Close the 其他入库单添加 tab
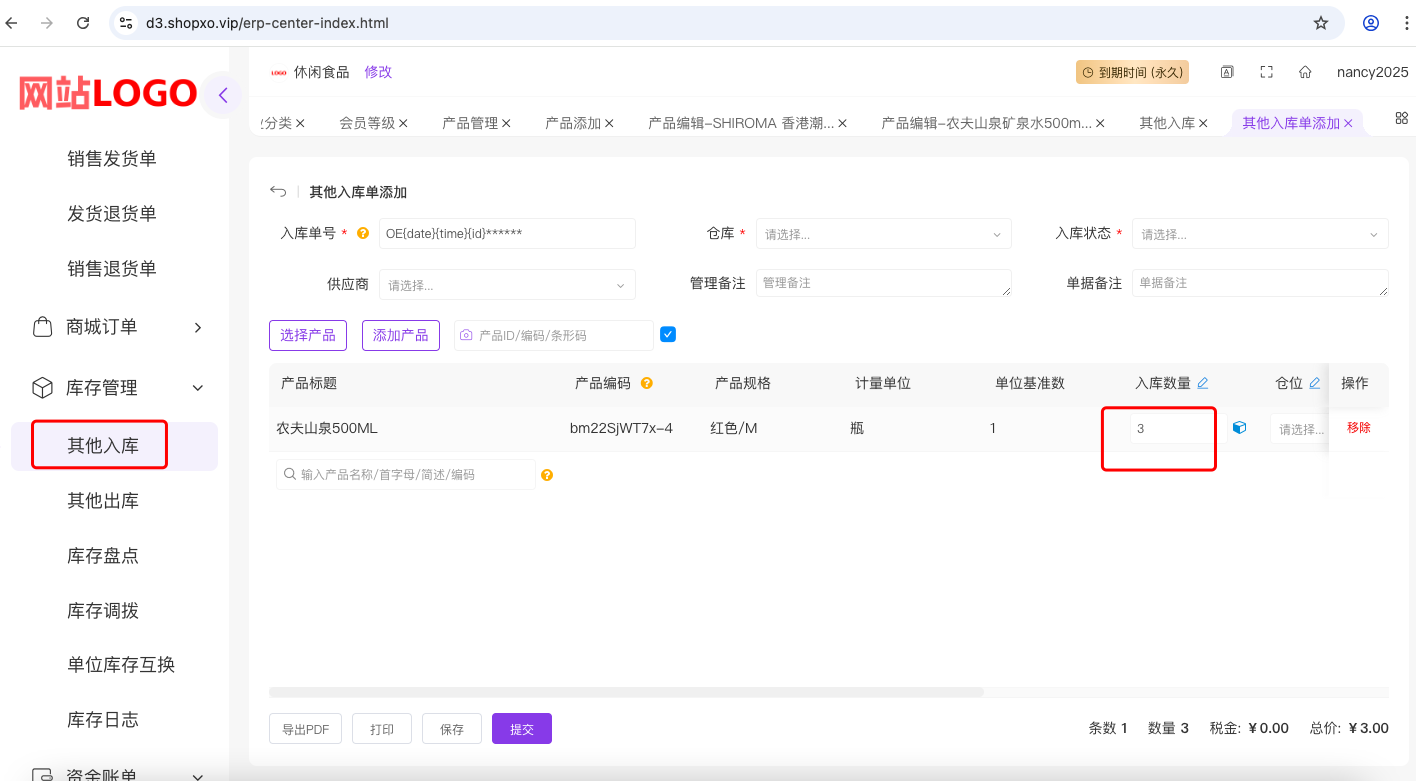The height and width of the screenshot is (781, 1416). pyautogui.click(x=1348, y=123)
